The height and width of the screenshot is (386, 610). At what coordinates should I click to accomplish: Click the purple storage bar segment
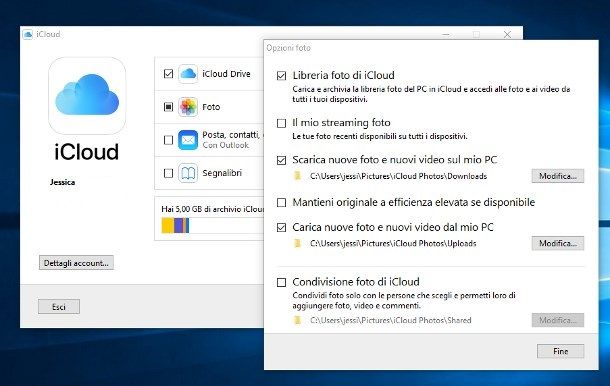click(x=179, y=226)
